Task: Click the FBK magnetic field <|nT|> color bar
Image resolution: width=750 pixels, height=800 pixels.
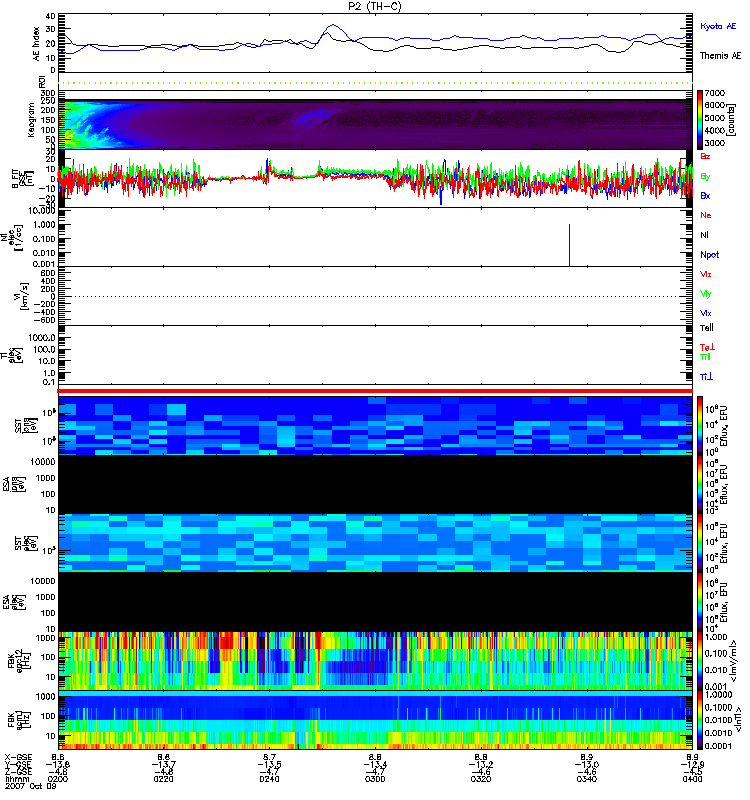Action: tap(699, 721)
